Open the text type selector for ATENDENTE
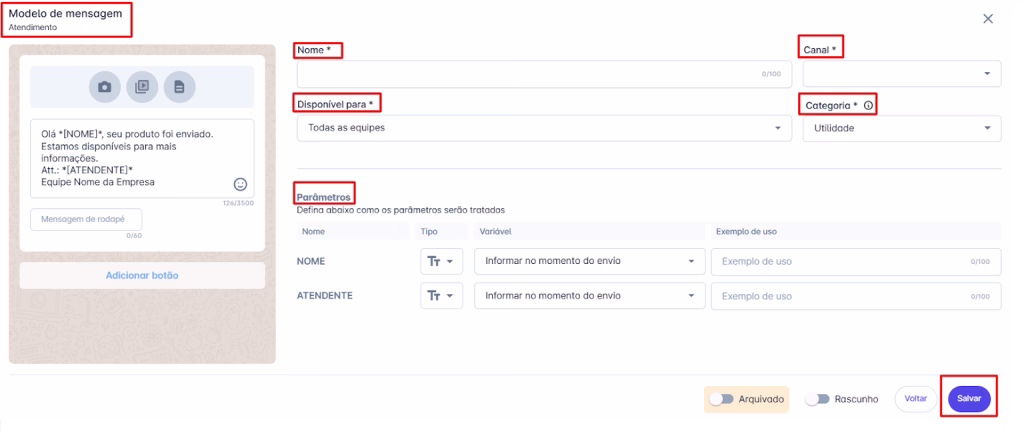 pos(440,296)
